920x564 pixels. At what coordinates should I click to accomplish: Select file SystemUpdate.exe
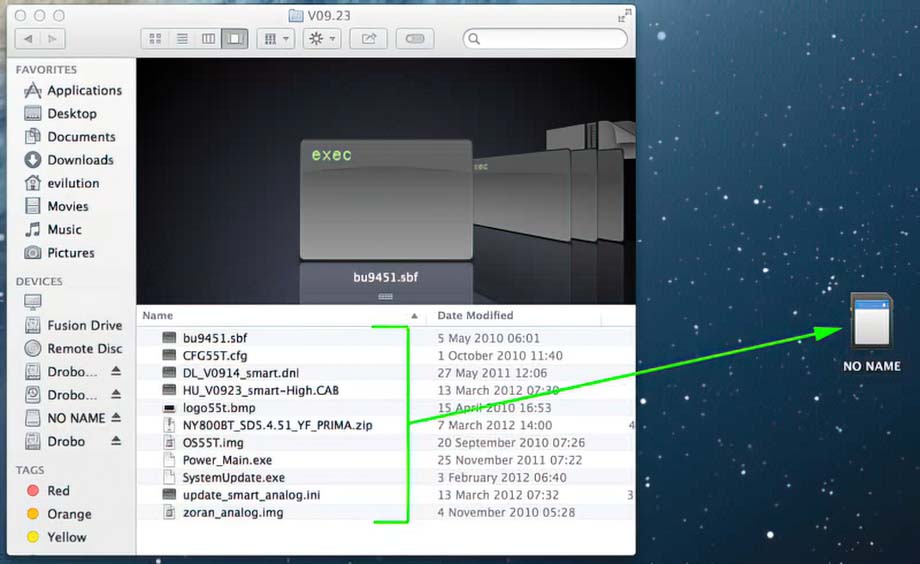coord(234,478)
